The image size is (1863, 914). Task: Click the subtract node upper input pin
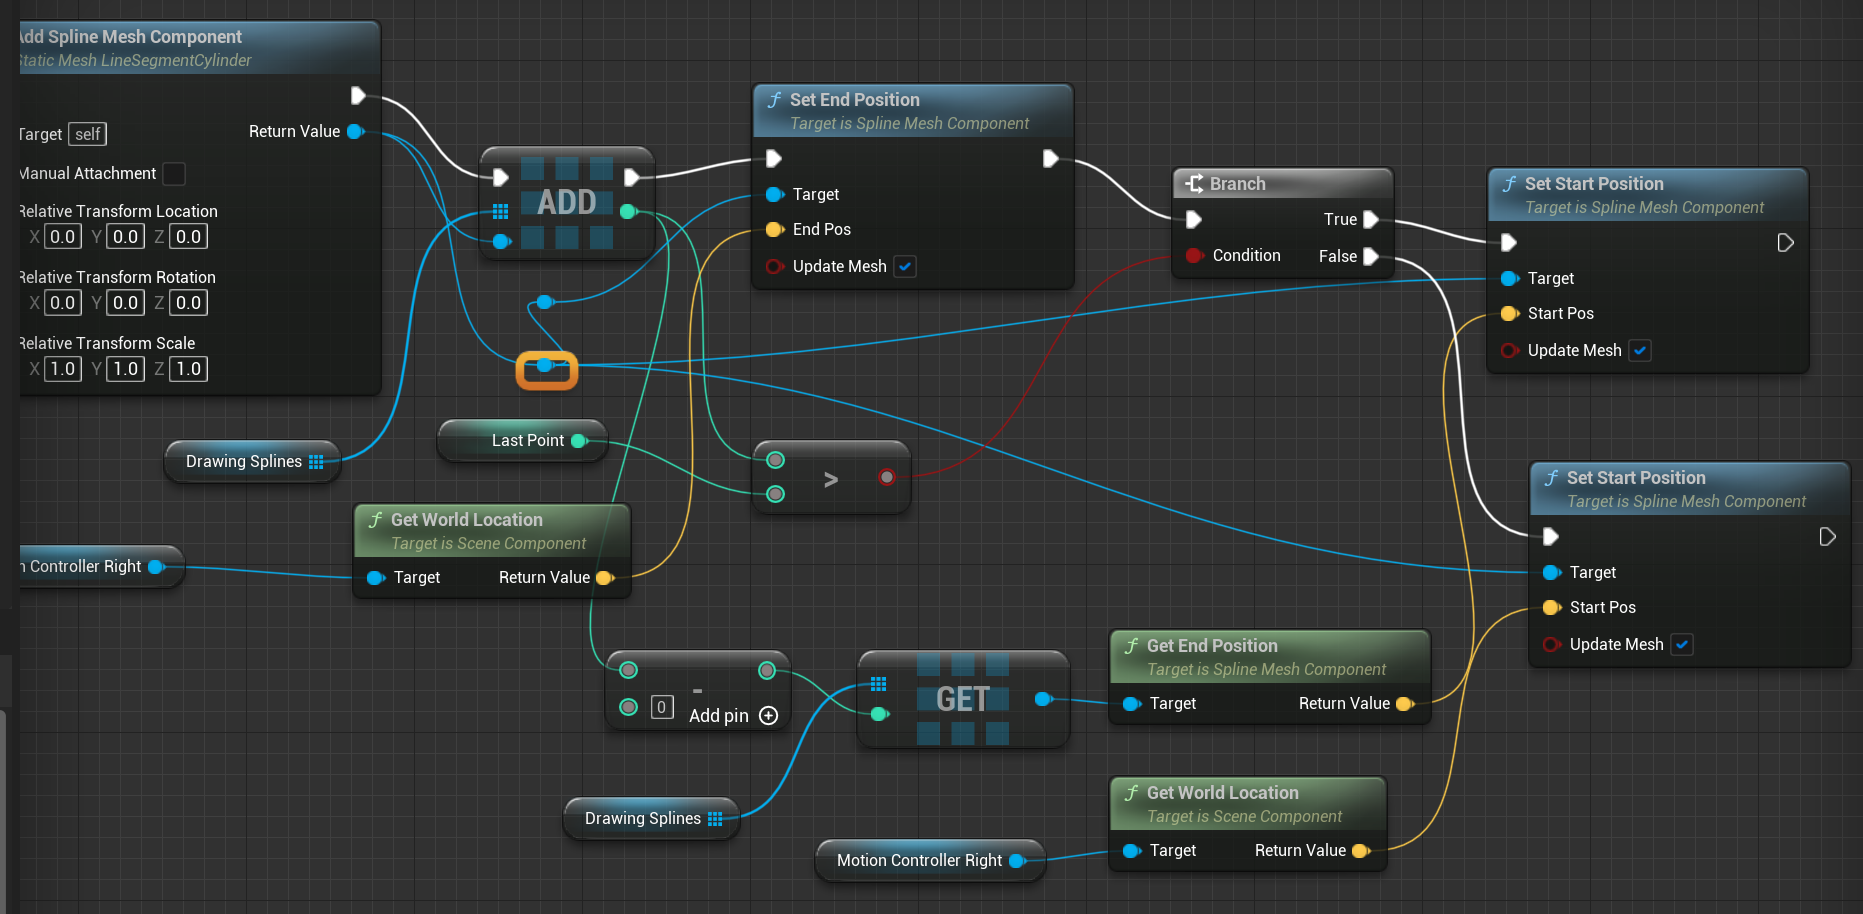tap(628, 670)
